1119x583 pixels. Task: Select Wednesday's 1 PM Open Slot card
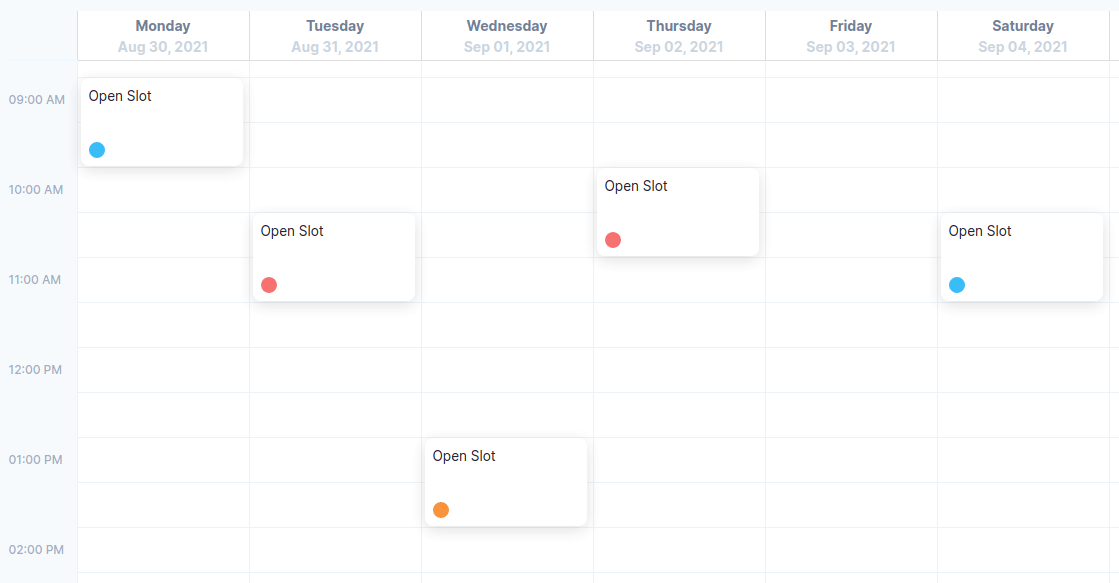[505, 480]
